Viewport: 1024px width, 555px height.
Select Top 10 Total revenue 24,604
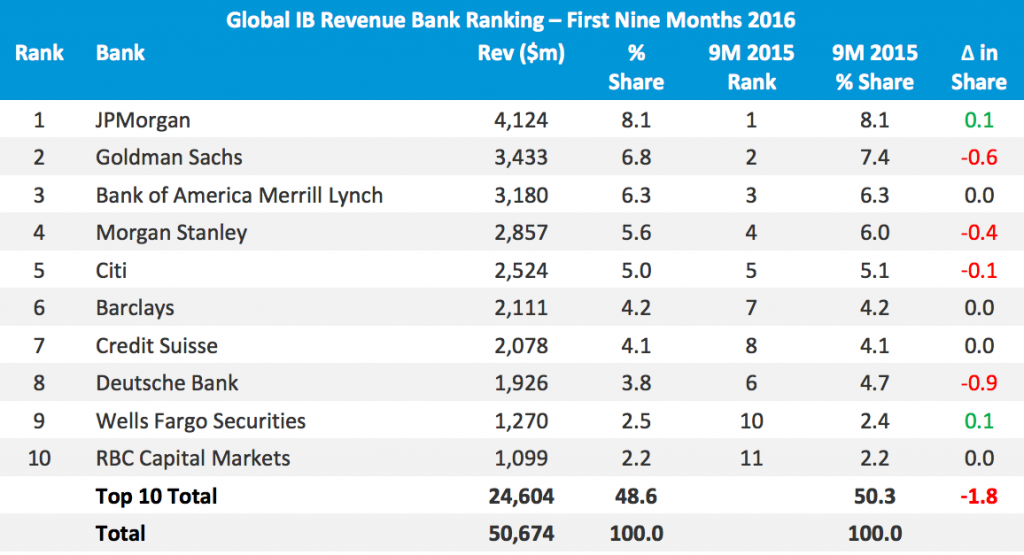[521, 496]
